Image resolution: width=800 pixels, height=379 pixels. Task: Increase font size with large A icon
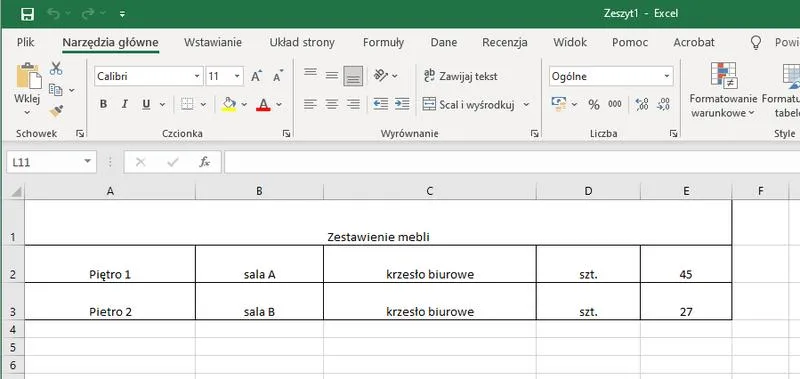point(257,77)
